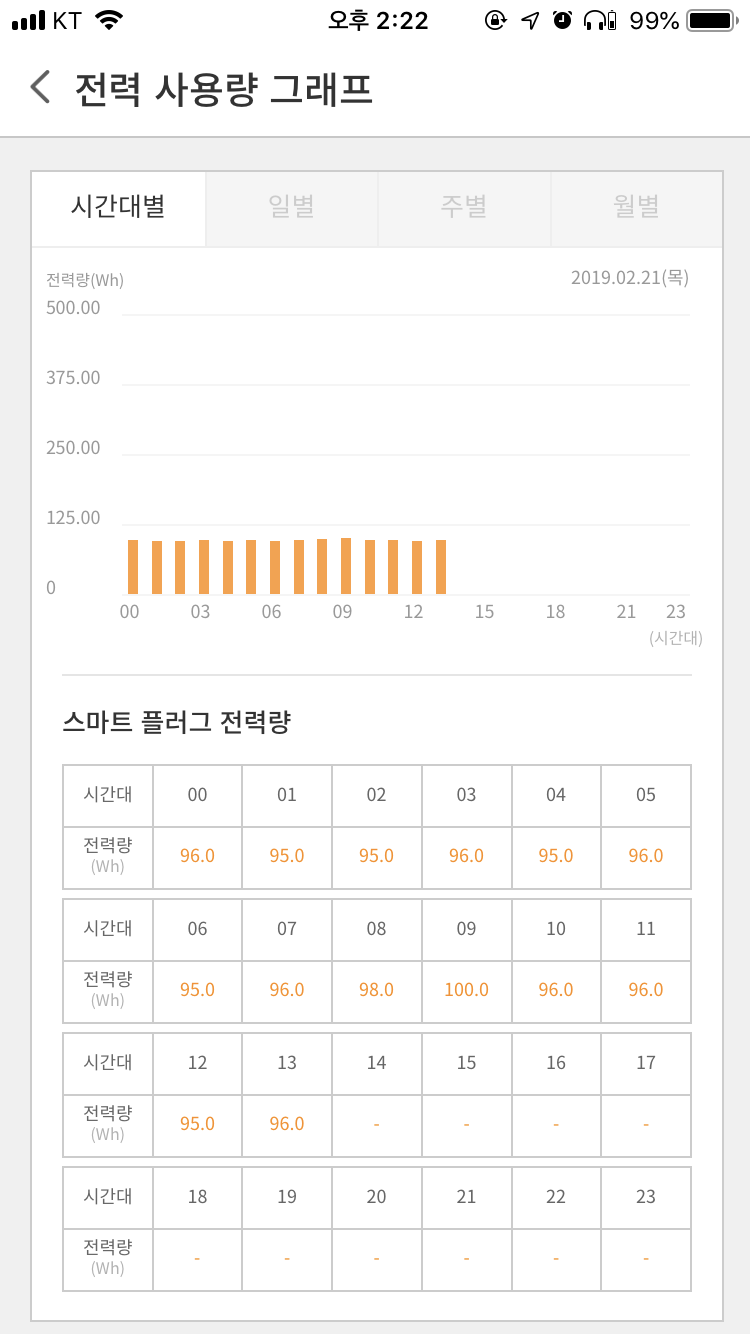Tap the rotation lock status icon
The image size is (750, 1334).
(x=495, y=20)
